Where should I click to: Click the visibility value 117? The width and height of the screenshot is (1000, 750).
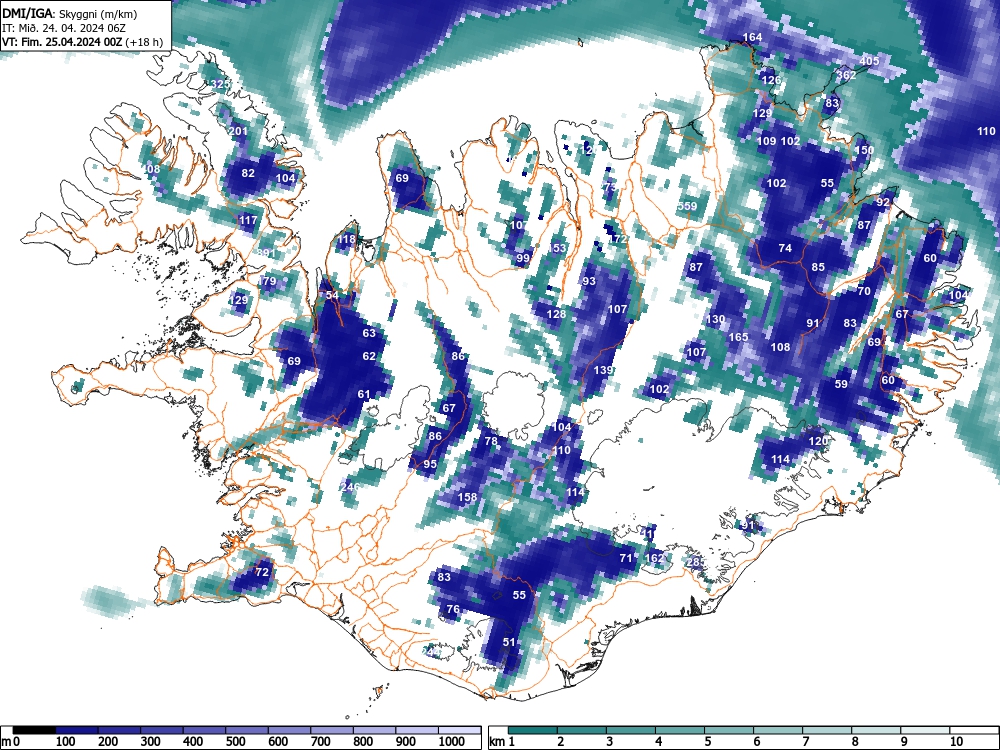pyautogui.click(x=248, y=220)
